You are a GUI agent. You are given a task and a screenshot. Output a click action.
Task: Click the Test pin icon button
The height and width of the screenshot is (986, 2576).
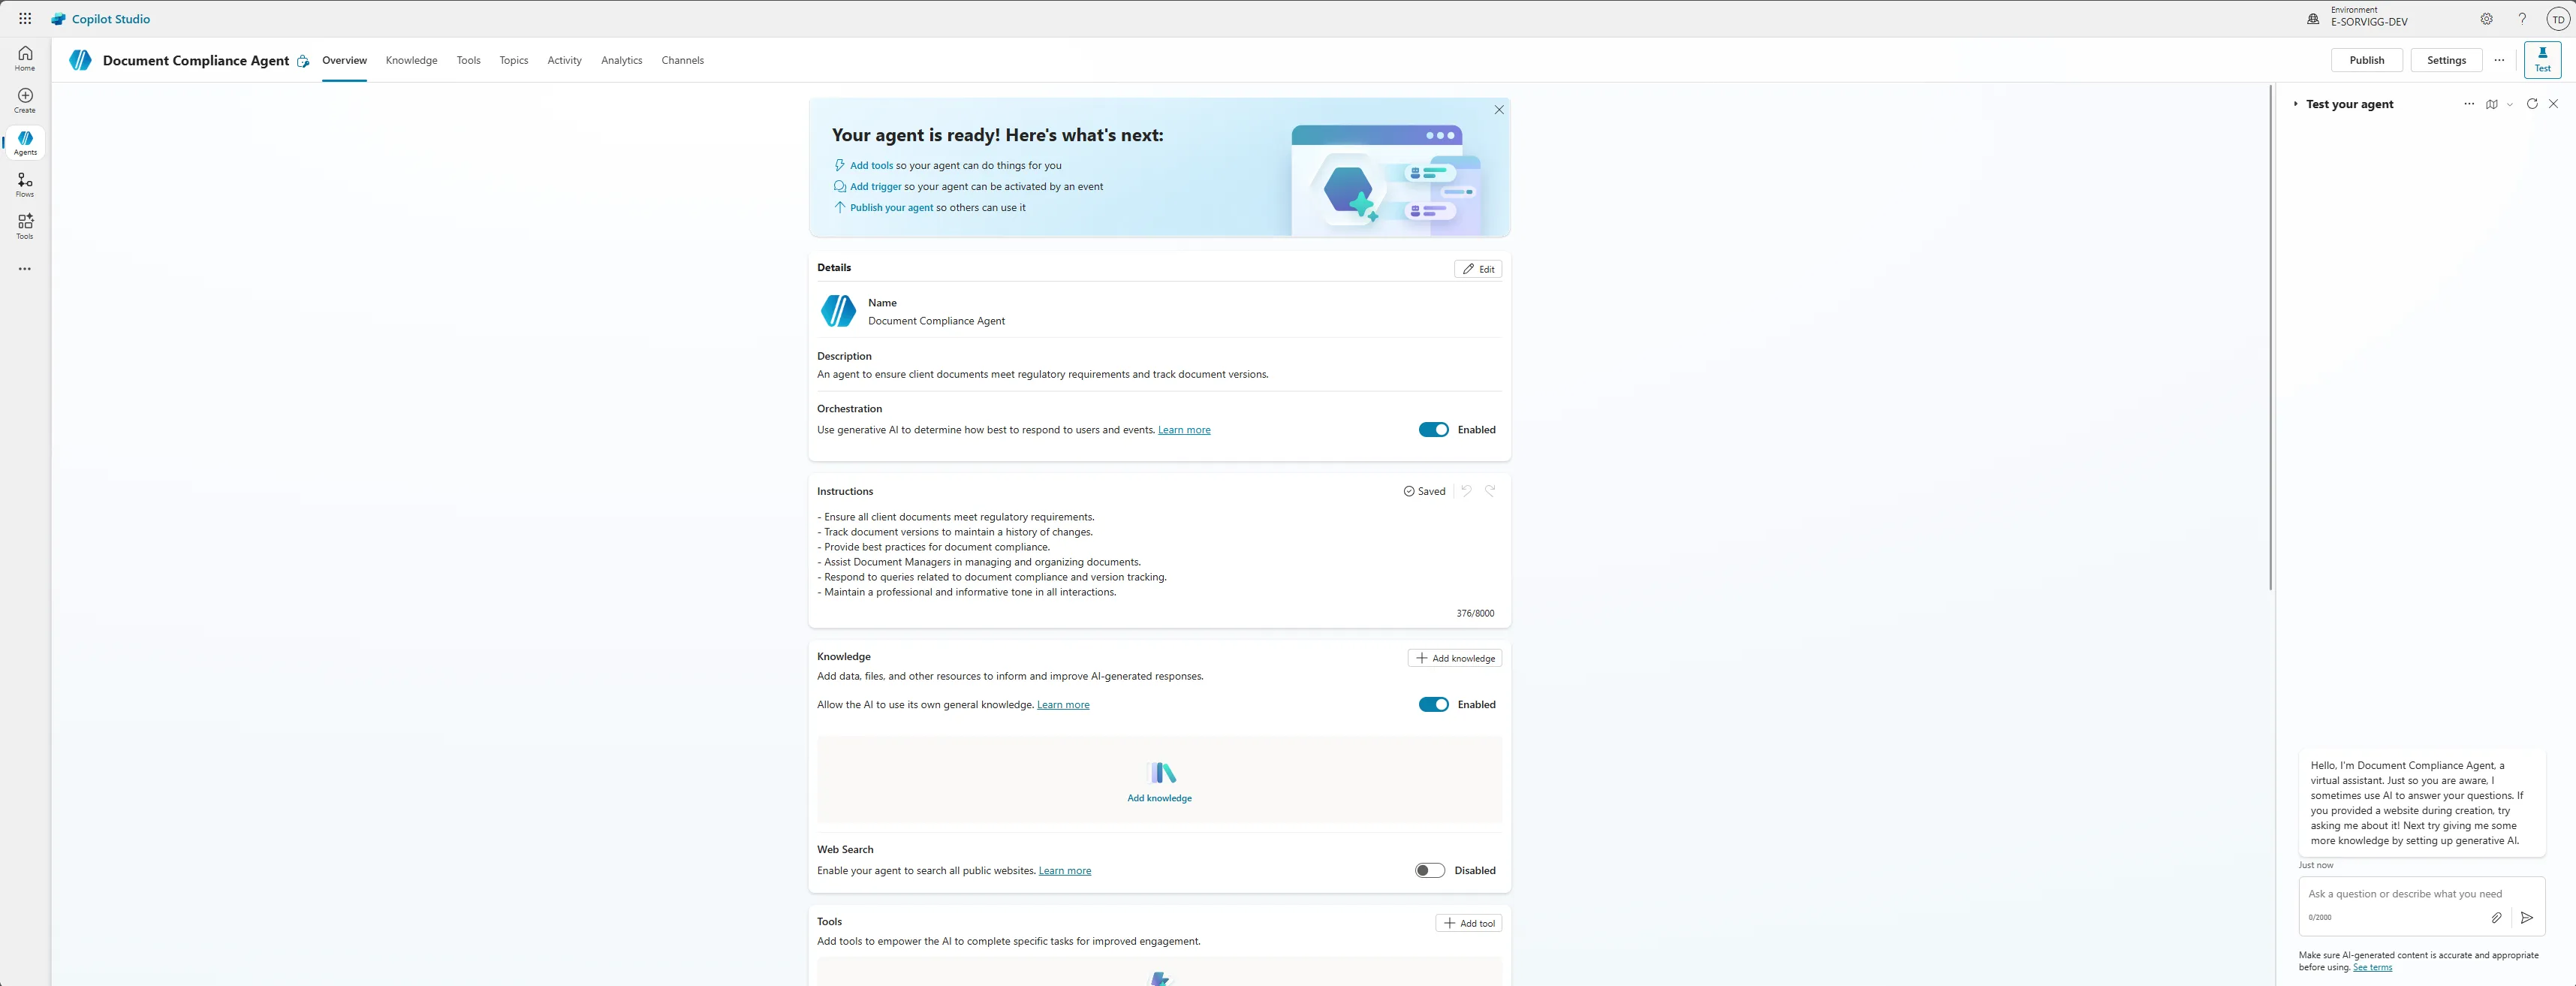(2542, 60)
